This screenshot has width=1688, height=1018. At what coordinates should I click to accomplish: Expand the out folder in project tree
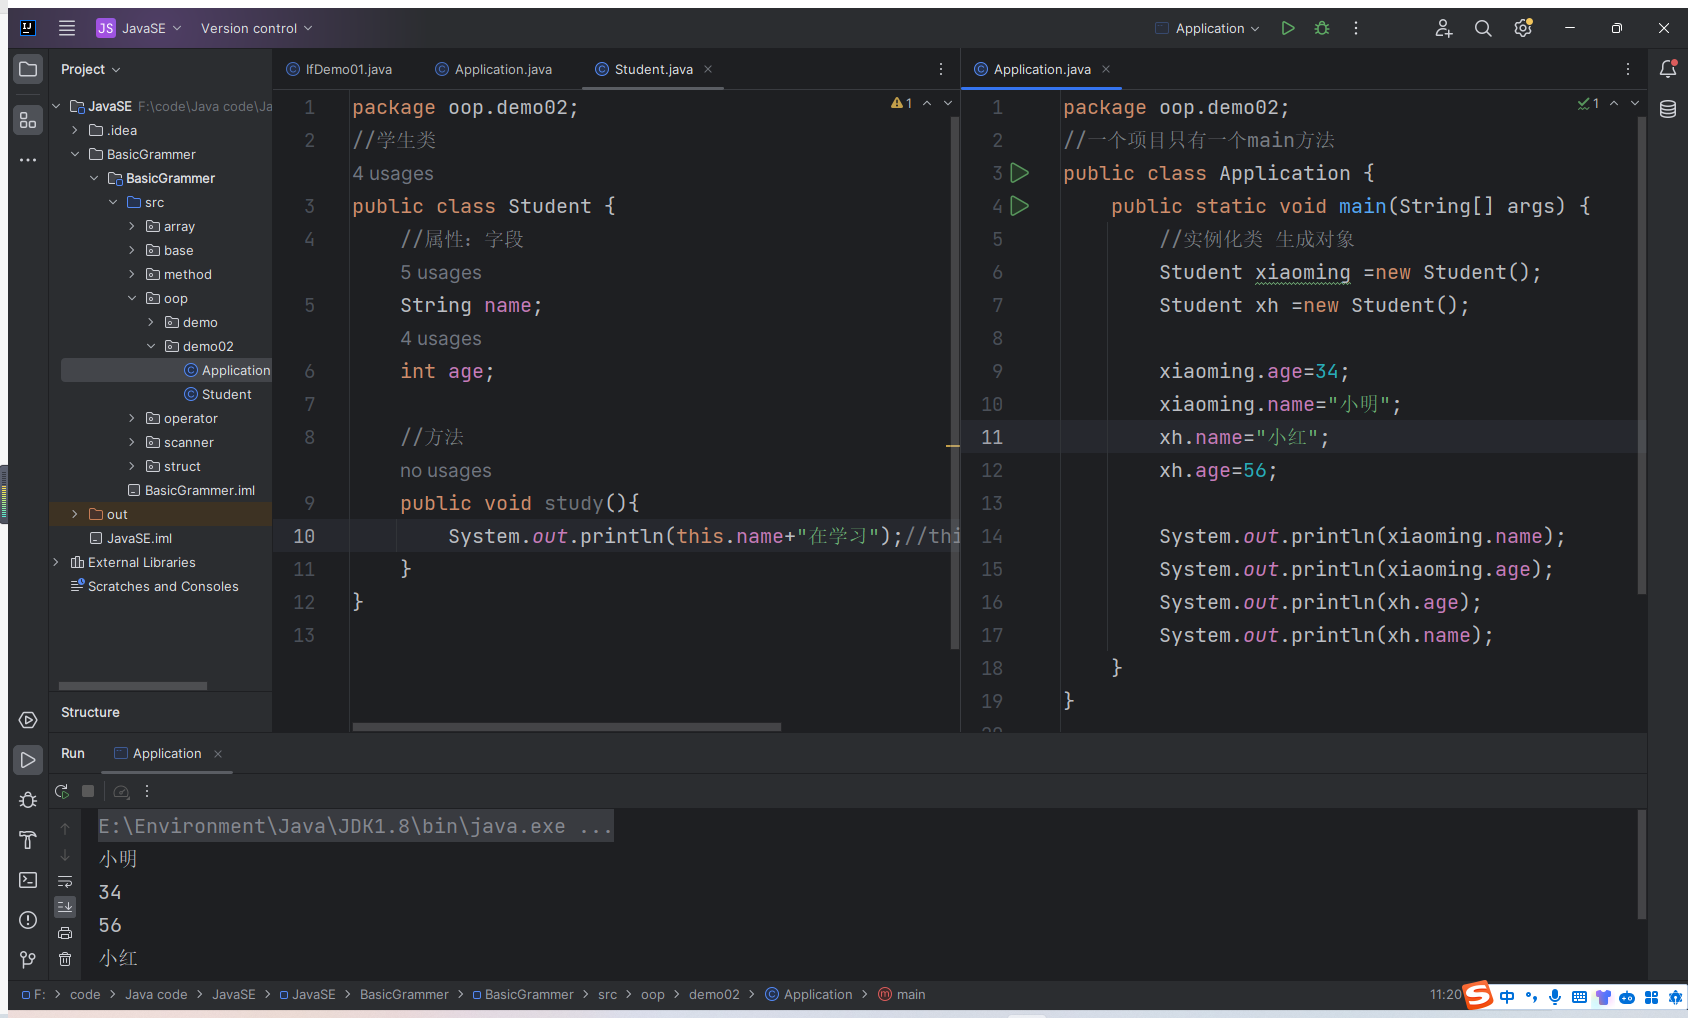[75, 514]
